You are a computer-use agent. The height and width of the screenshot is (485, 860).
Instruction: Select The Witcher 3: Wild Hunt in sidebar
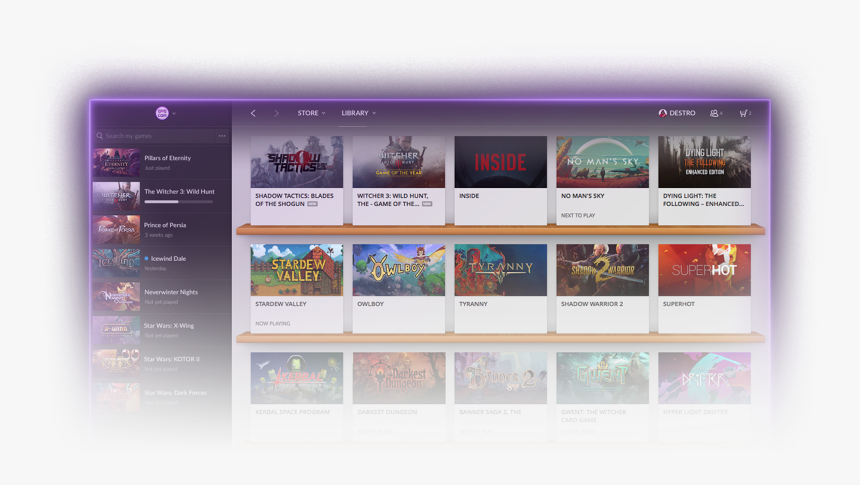tap(162, 196)
